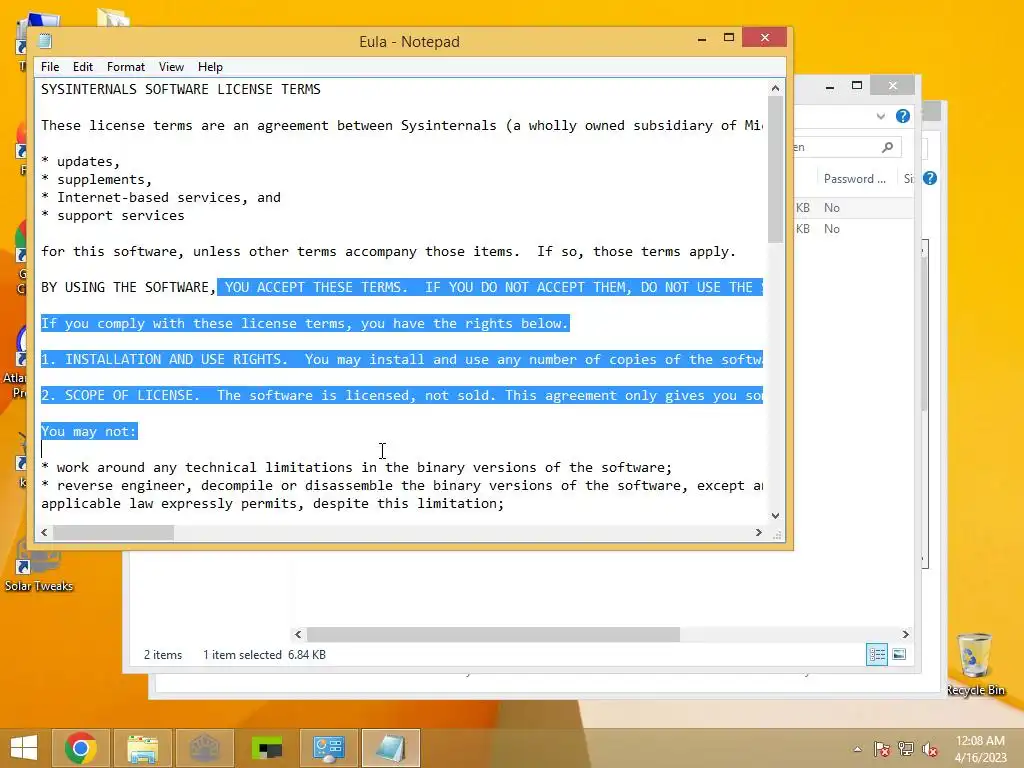Viewport: 1024px width, 768px height.
Task: Open the Control Panel taskbar icon
Action: click(x=328, y=748)
